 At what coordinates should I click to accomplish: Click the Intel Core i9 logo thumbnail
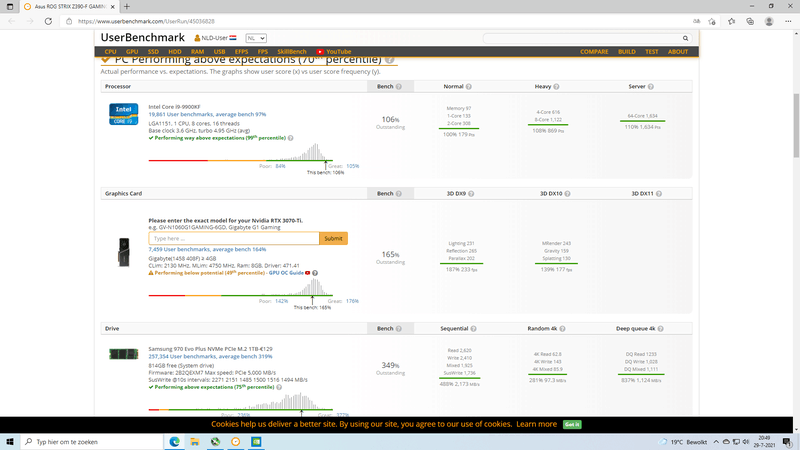coord(123,114)
